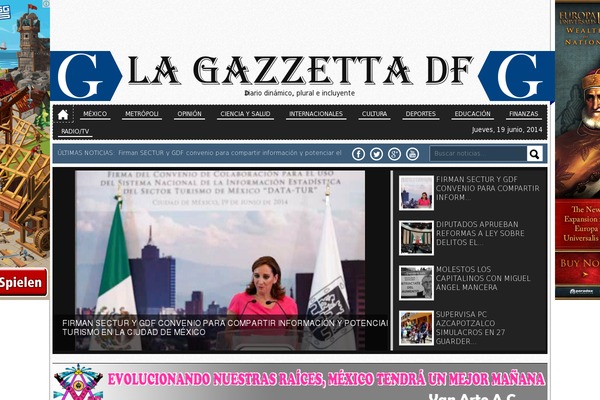Read Supervisa PC Azcapotzalco simulacros headline
Image resolution: width=600 pixels, height=400 pixels.
pyautogui.click(x=470, y=328)
